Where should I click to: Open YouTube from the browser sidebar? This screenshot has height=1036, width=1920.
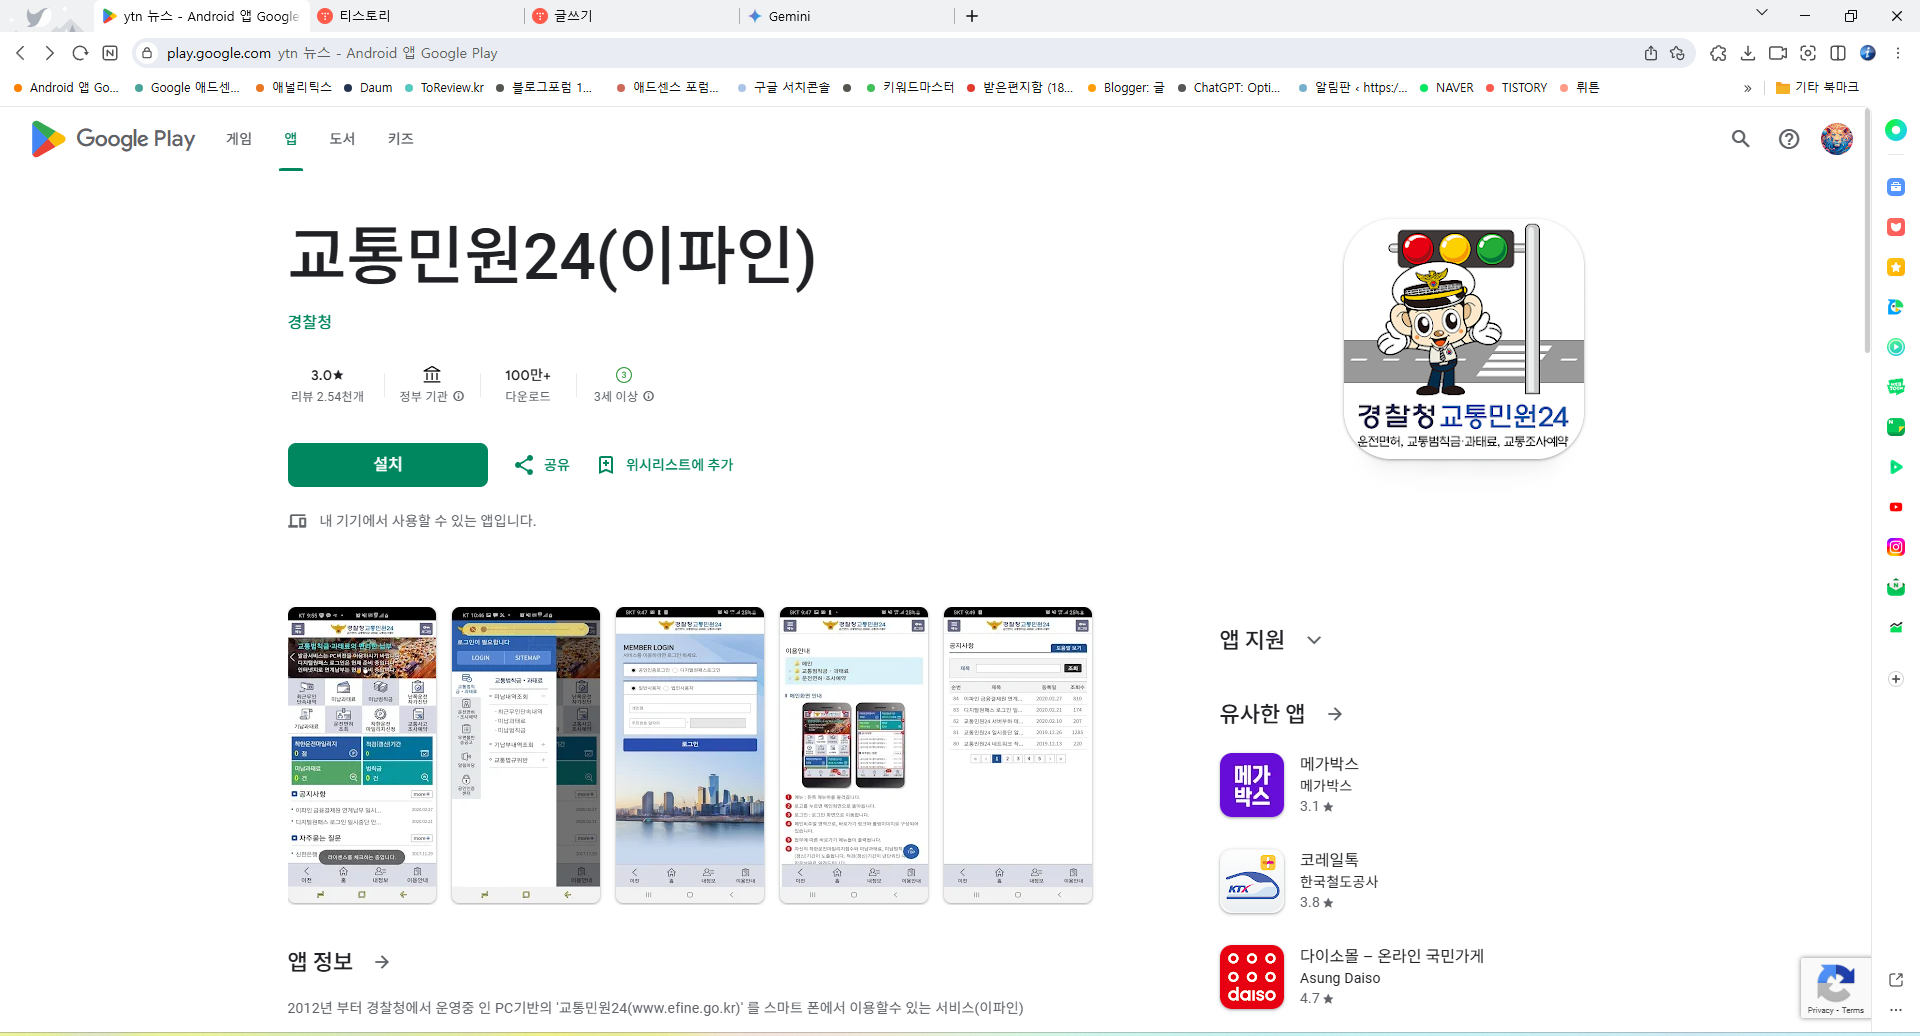[x=1895, y=507]
